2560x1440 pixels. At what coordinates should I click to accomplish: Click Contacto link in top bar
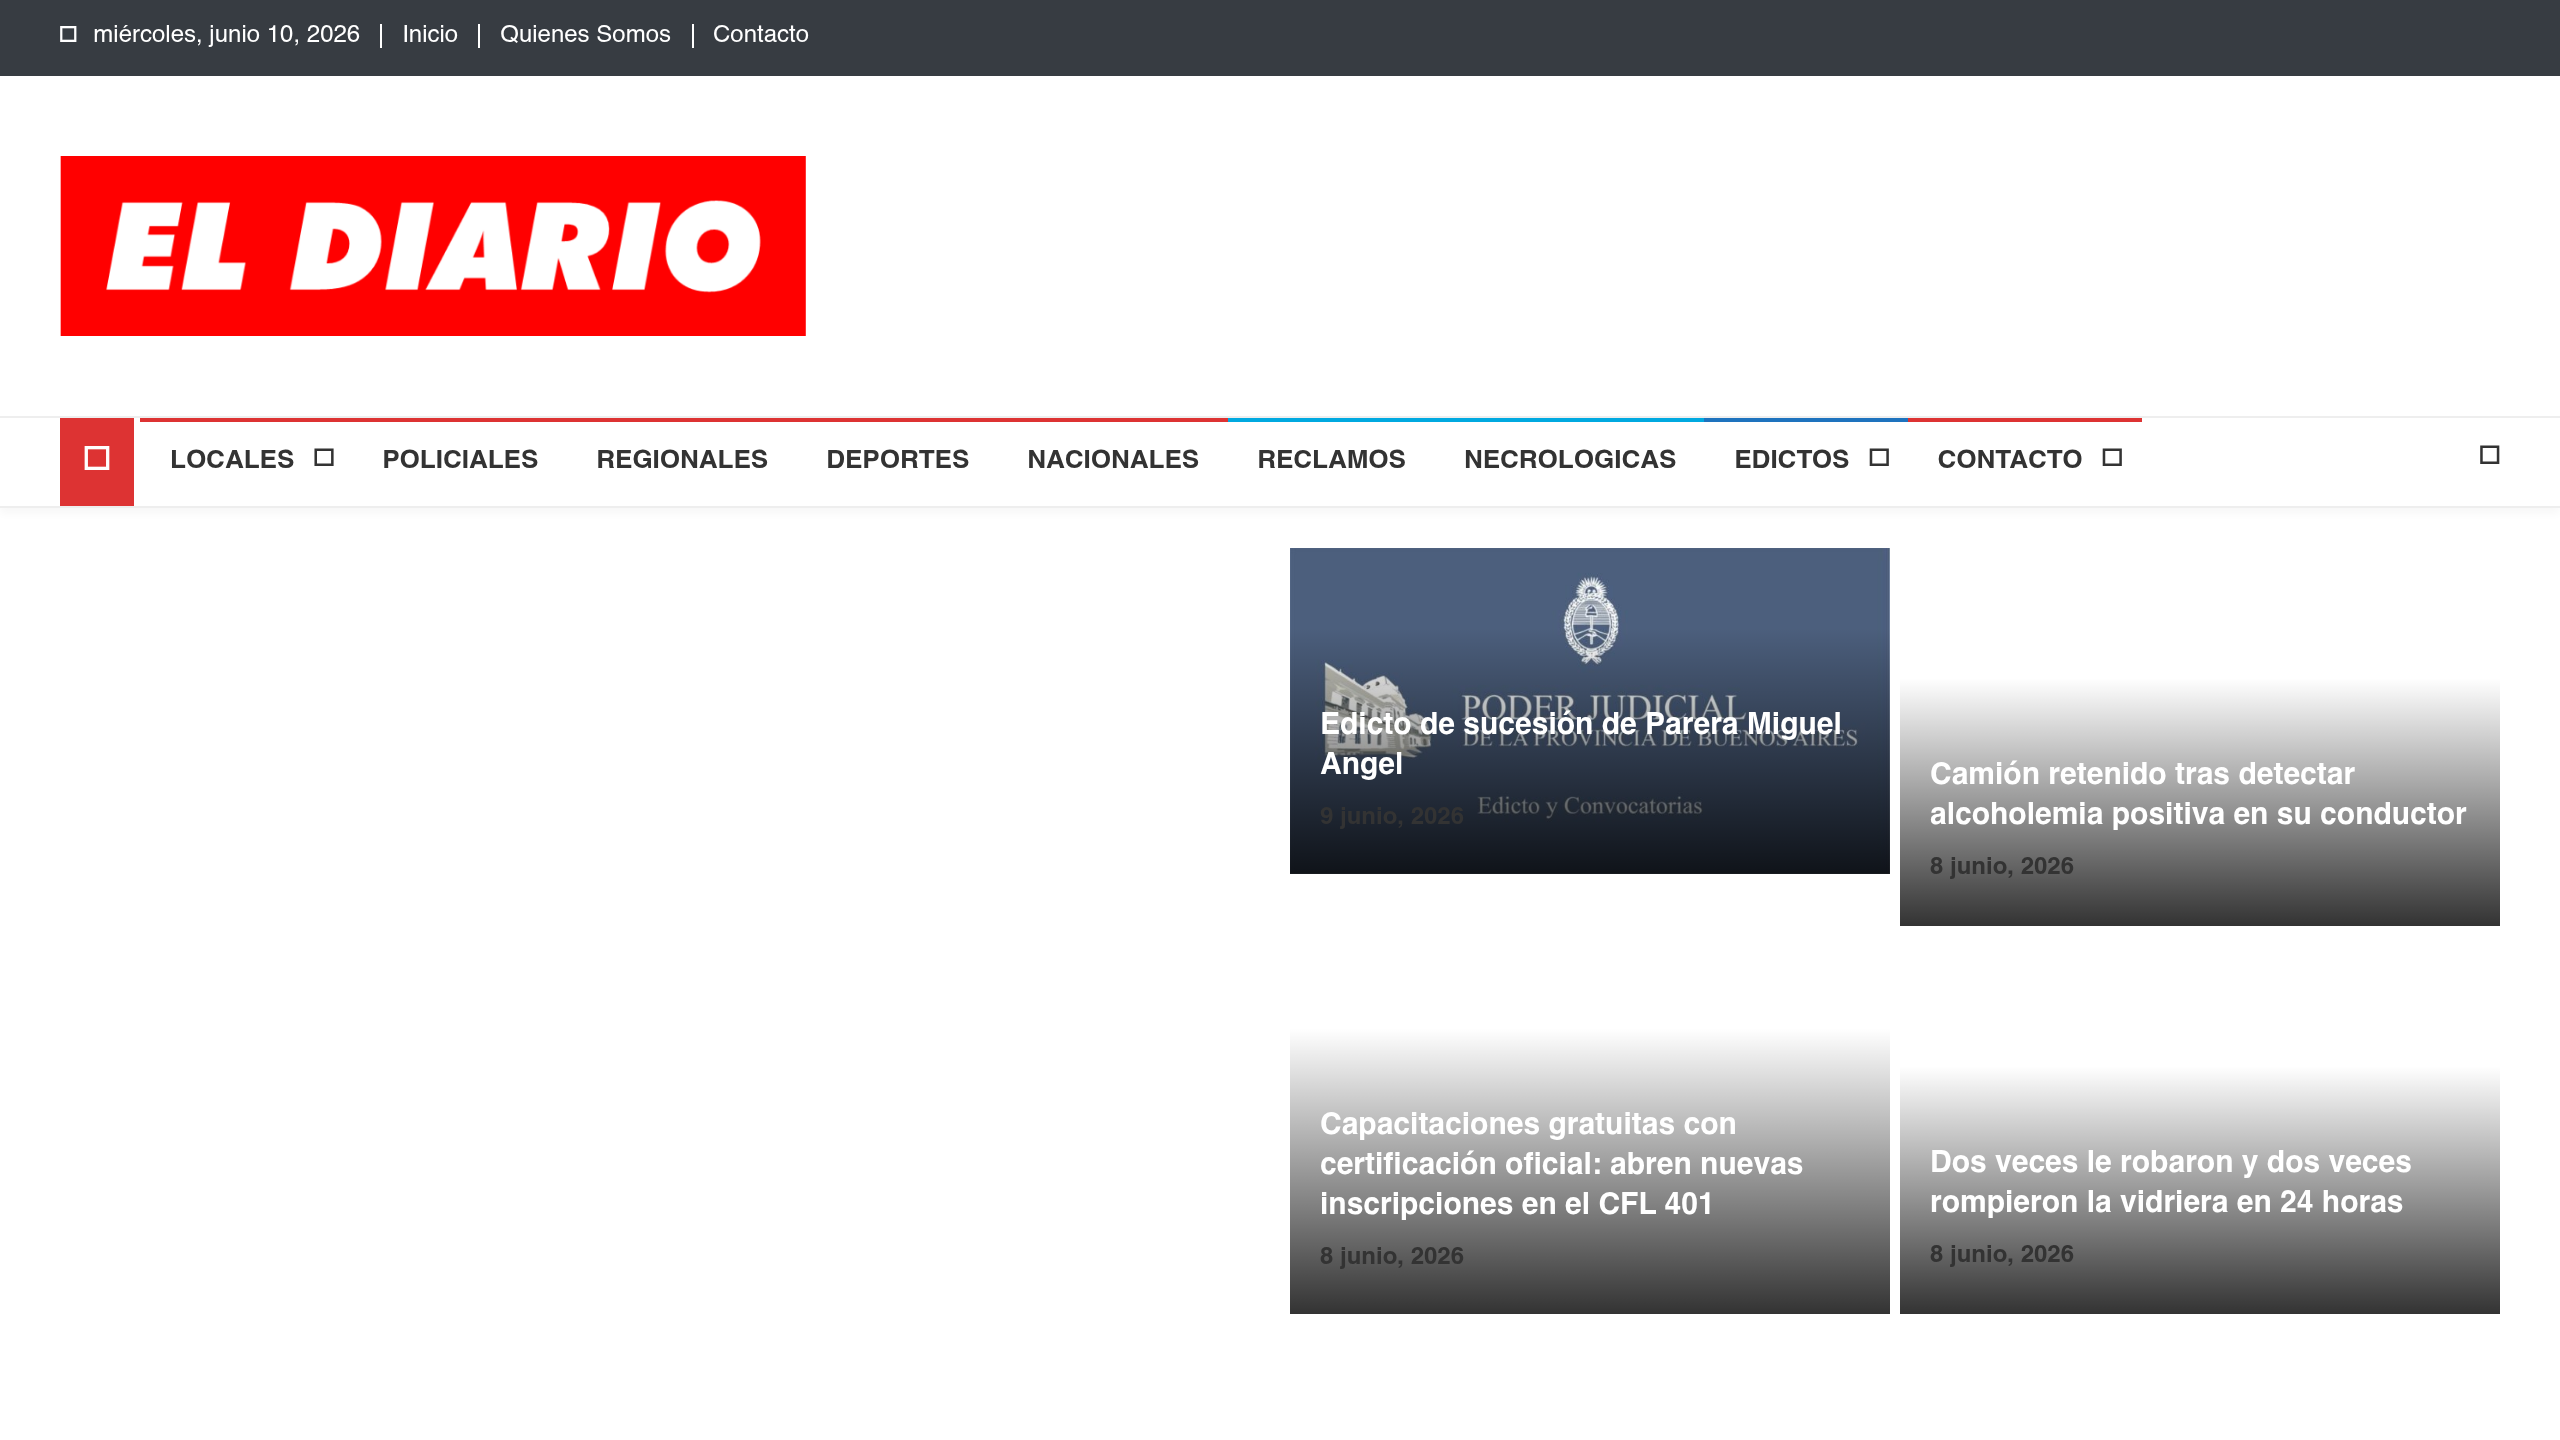click(x=760, y=34)
